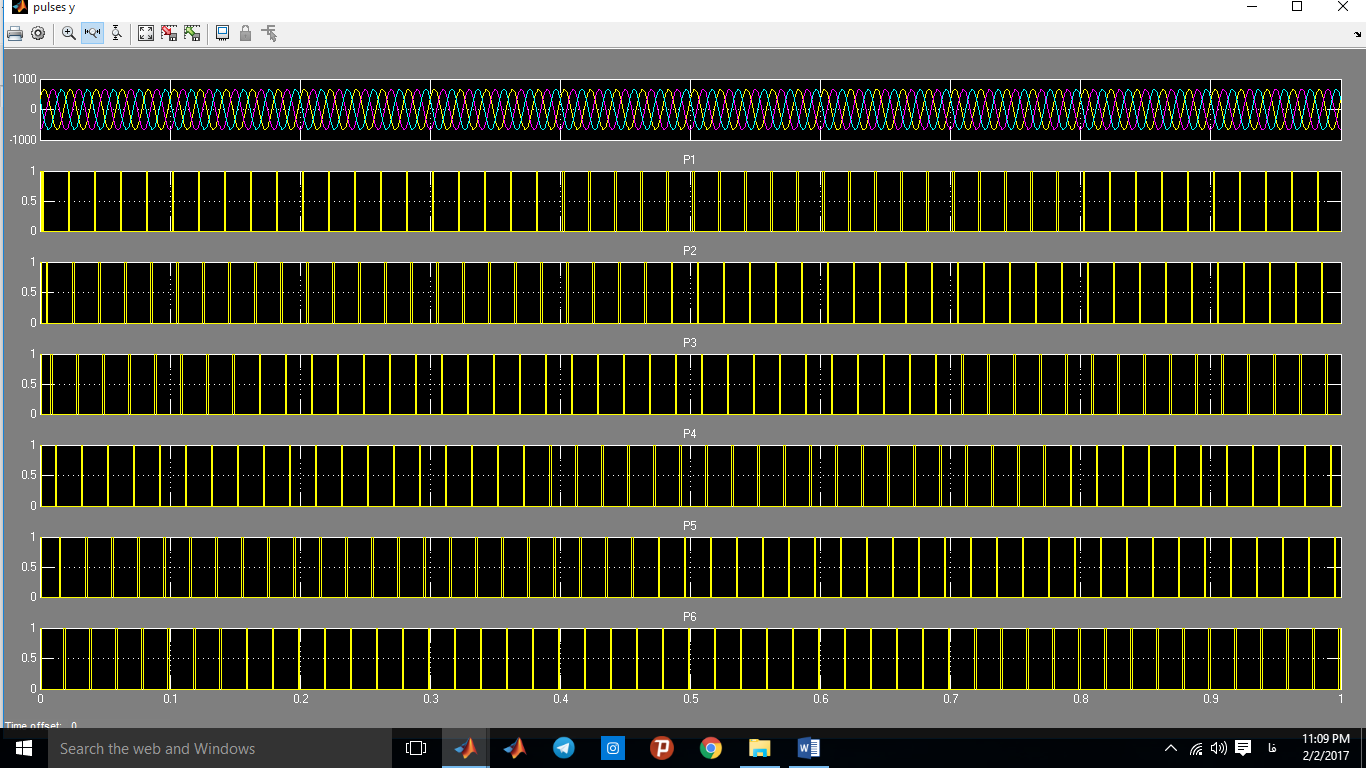The image size is (1366, 768).
Task: Open the volume control in system tray
Action: point(1218,748)
